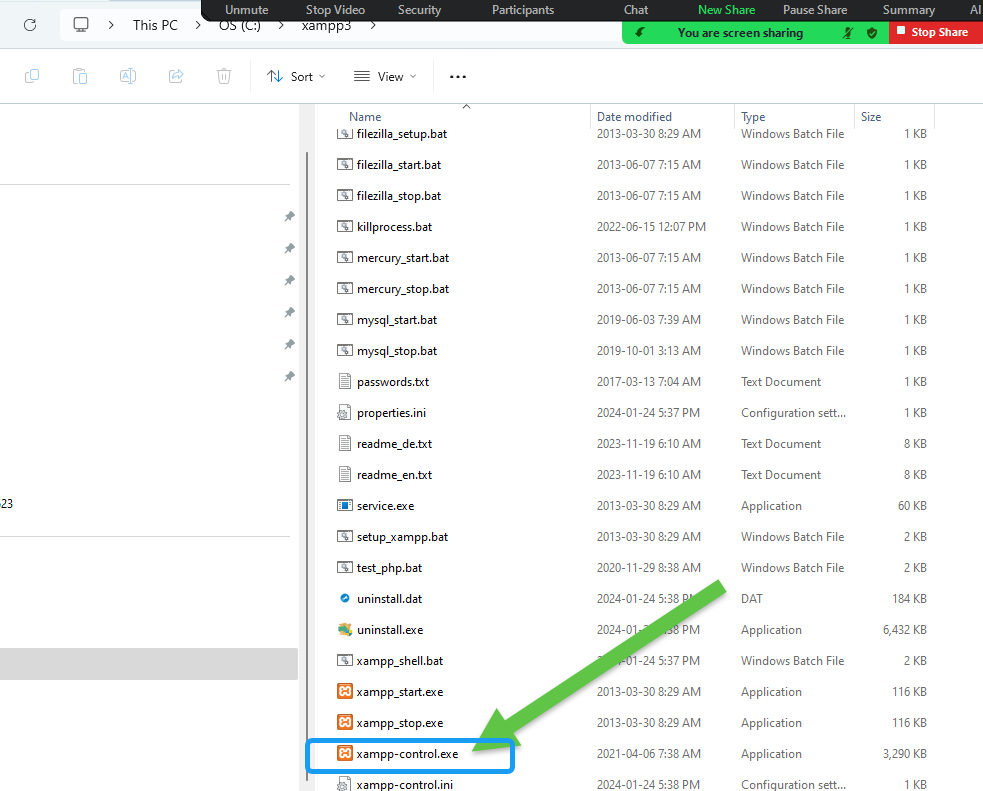Open Chat in Zoom toolbar
The image size is (983, 791).
(x=636, y=10)
